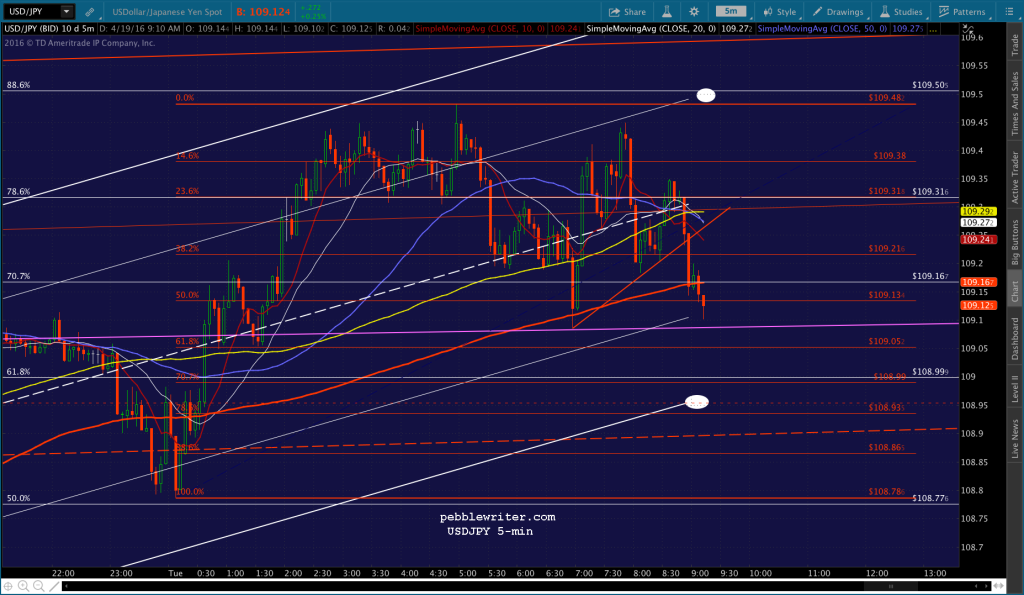
Task: Click the Tue date marker on time axis
Action: pyautogui.click(x=175, y=573)
